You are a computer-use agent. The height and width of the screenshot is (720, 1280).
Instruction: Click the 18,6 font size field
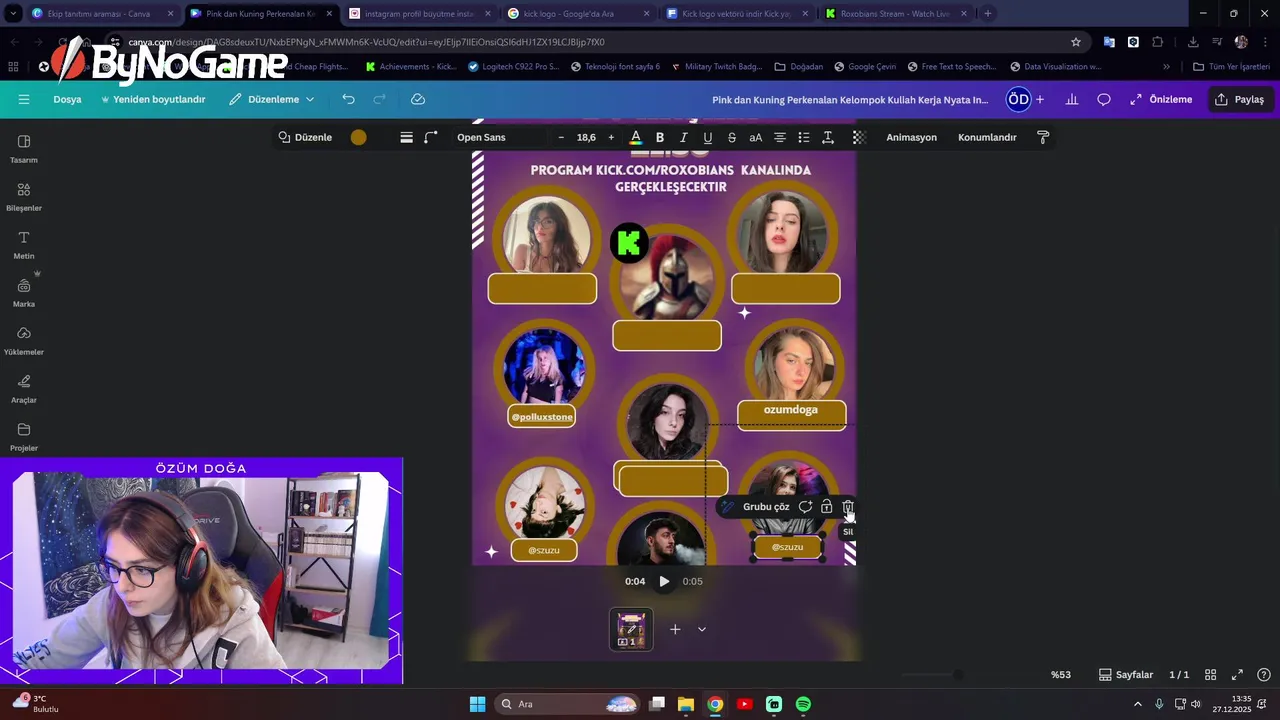pyautogui.click(x=586, y=137)
